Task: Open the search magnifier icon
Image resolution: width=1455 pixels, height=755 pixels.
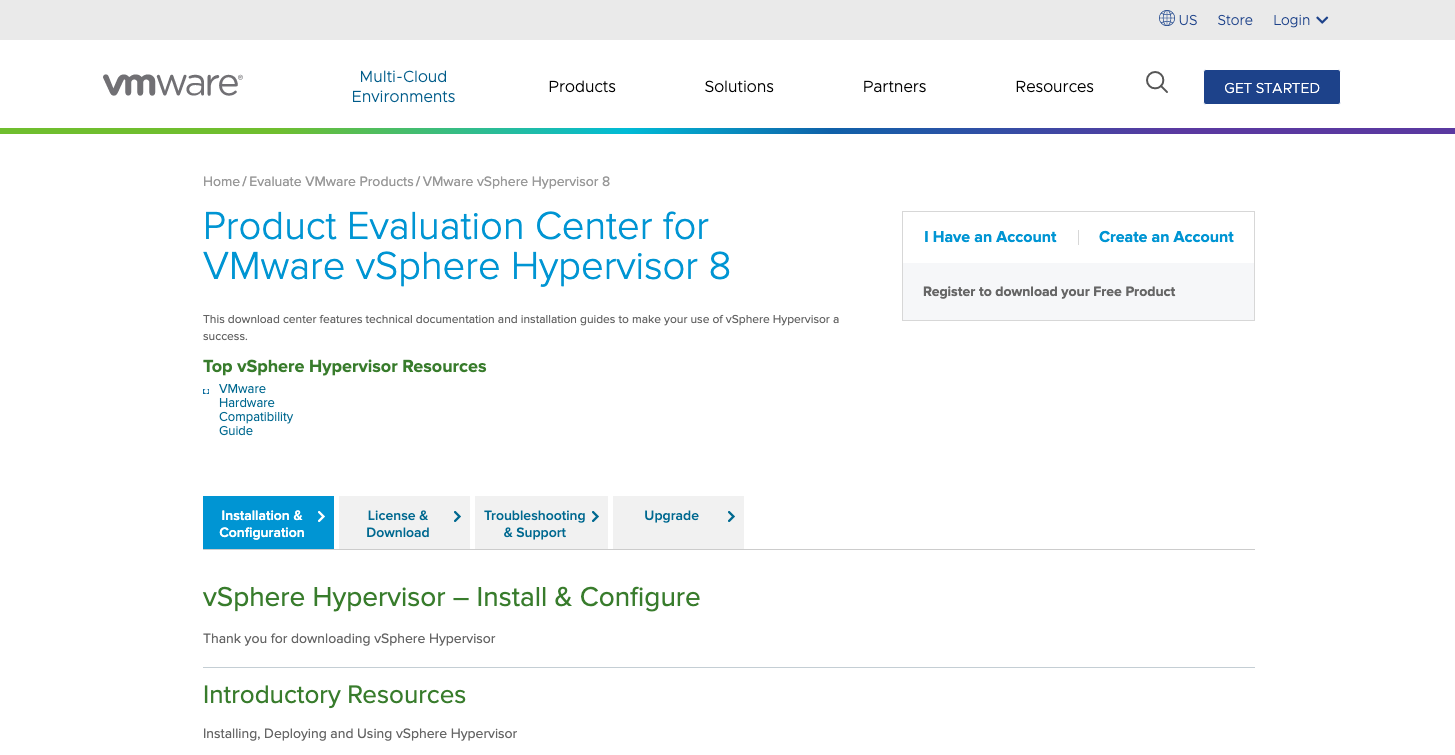Action: point(1157,83)
